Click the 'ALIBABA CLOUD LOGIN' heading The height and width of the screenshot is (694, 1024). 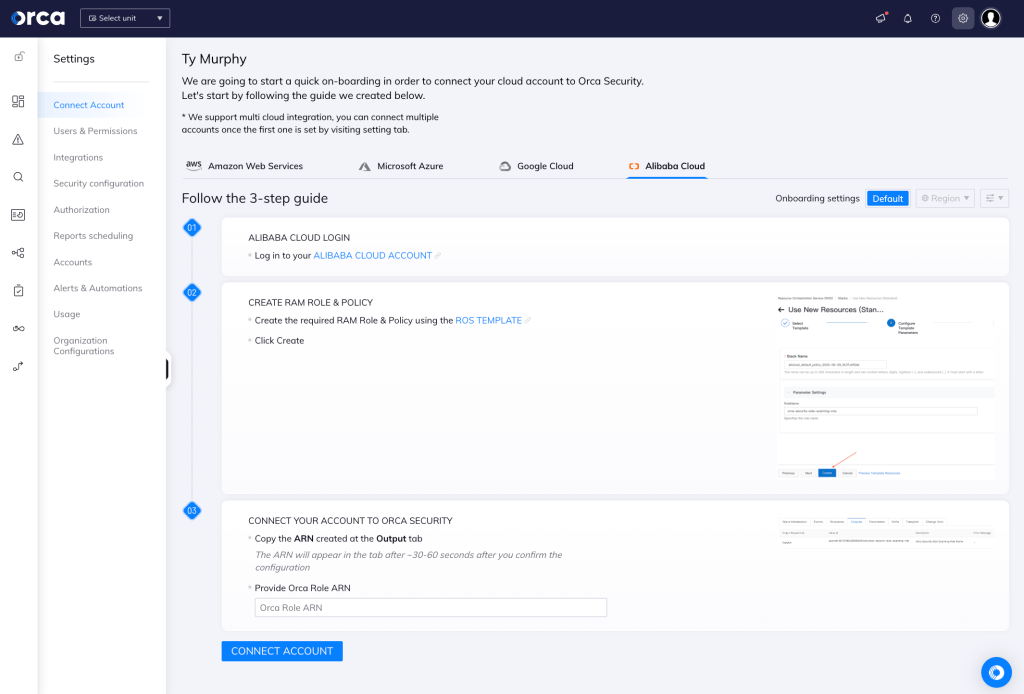point(299,238)
